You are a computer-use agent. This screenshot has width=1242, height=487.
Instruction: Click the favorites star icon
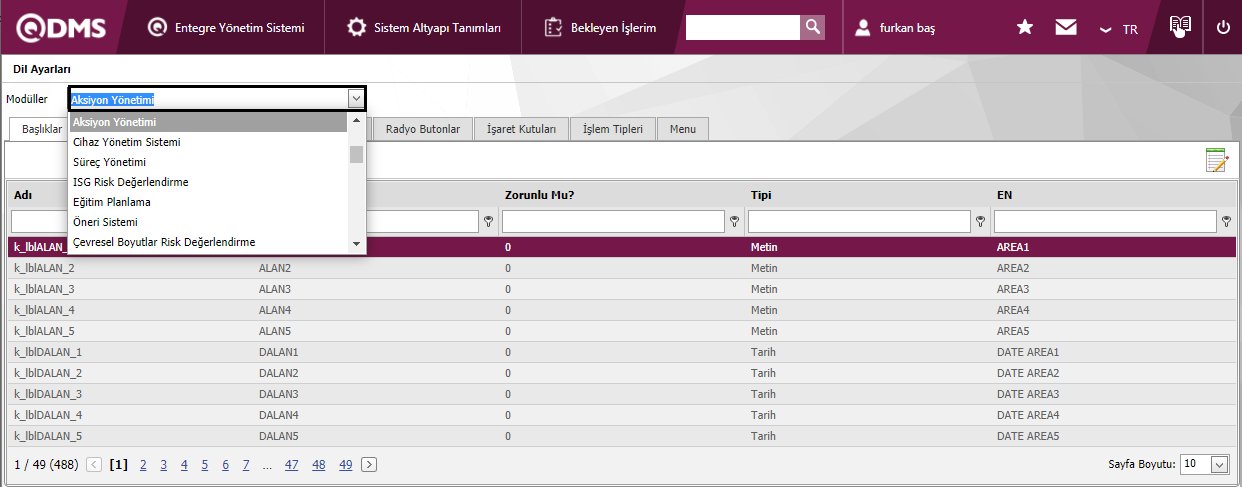pyautogui.click(x=1025, y=28)
